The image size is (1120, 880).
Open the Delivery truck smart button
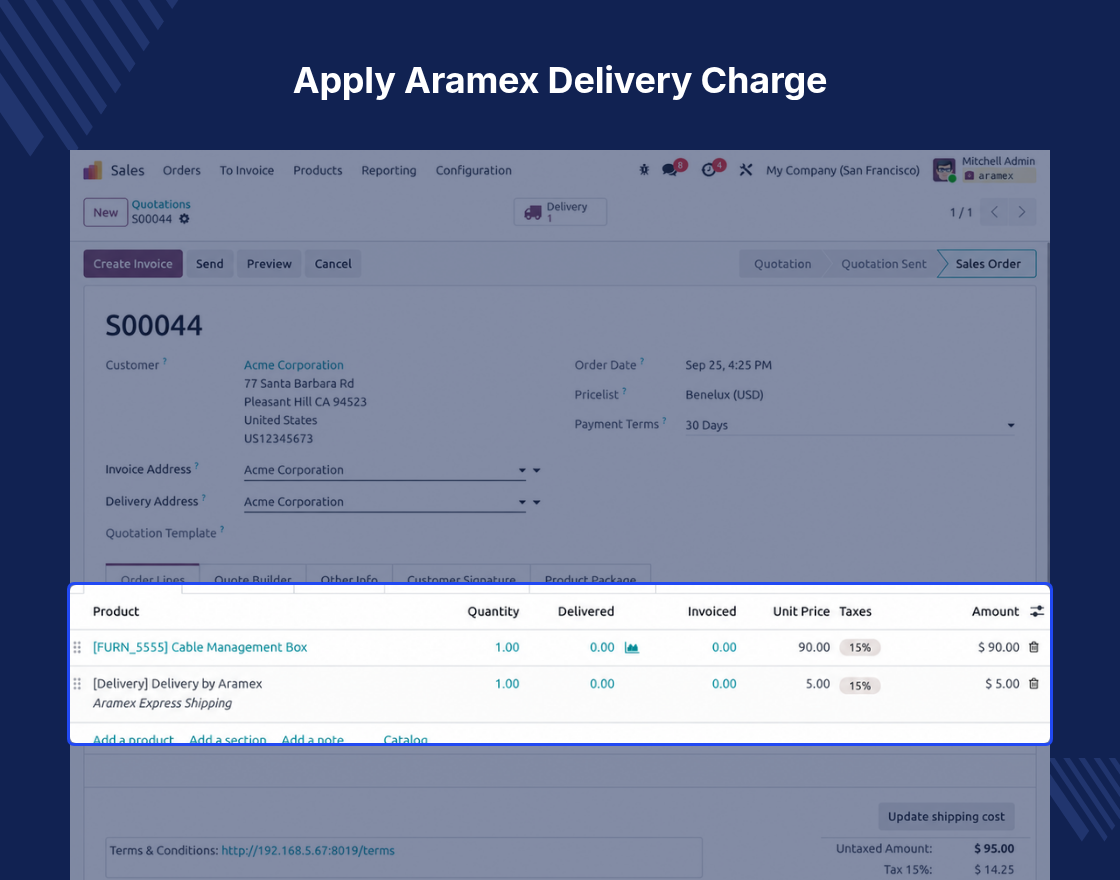coord(560,212)
